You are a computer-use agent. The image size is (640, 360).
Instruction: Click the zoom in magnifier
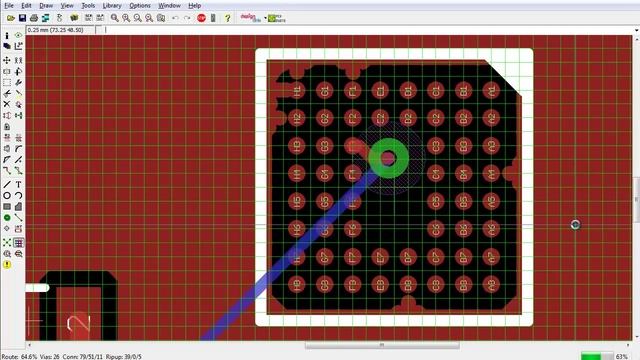point(126,18)
